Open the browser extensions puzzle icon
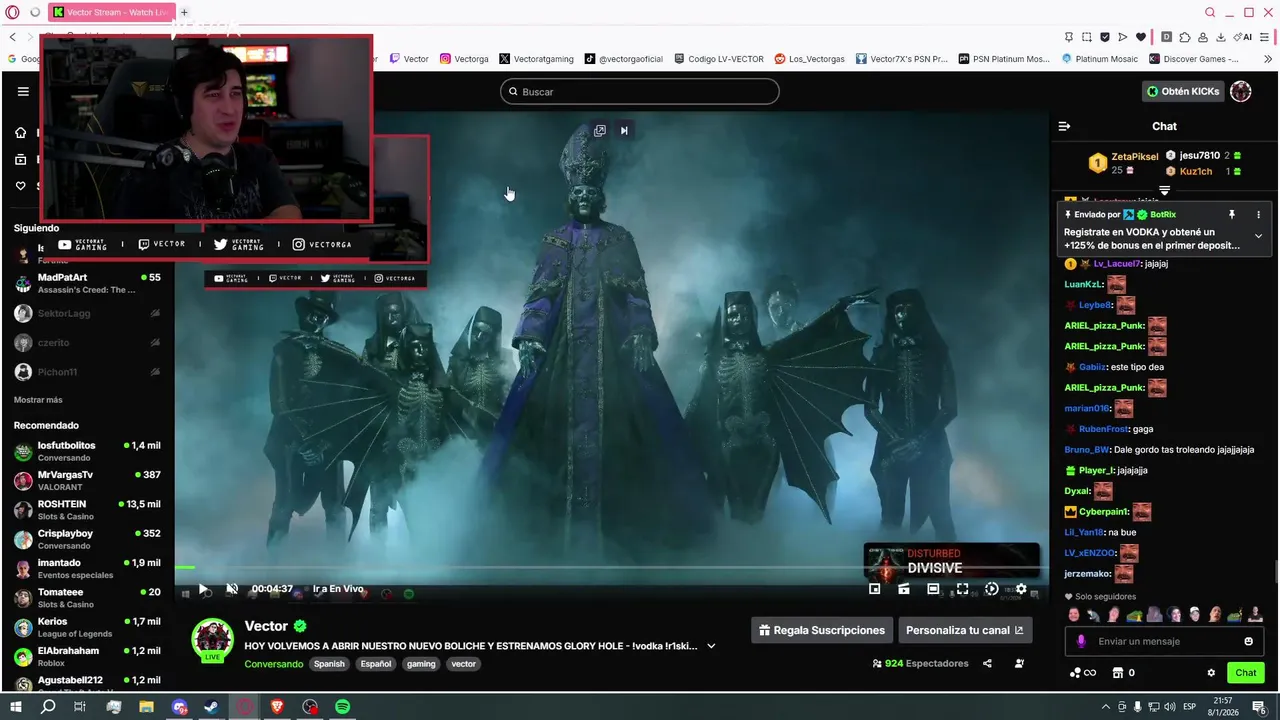Image resolution: width=1280 pixels, height=720 pixels. point(1185,37)
